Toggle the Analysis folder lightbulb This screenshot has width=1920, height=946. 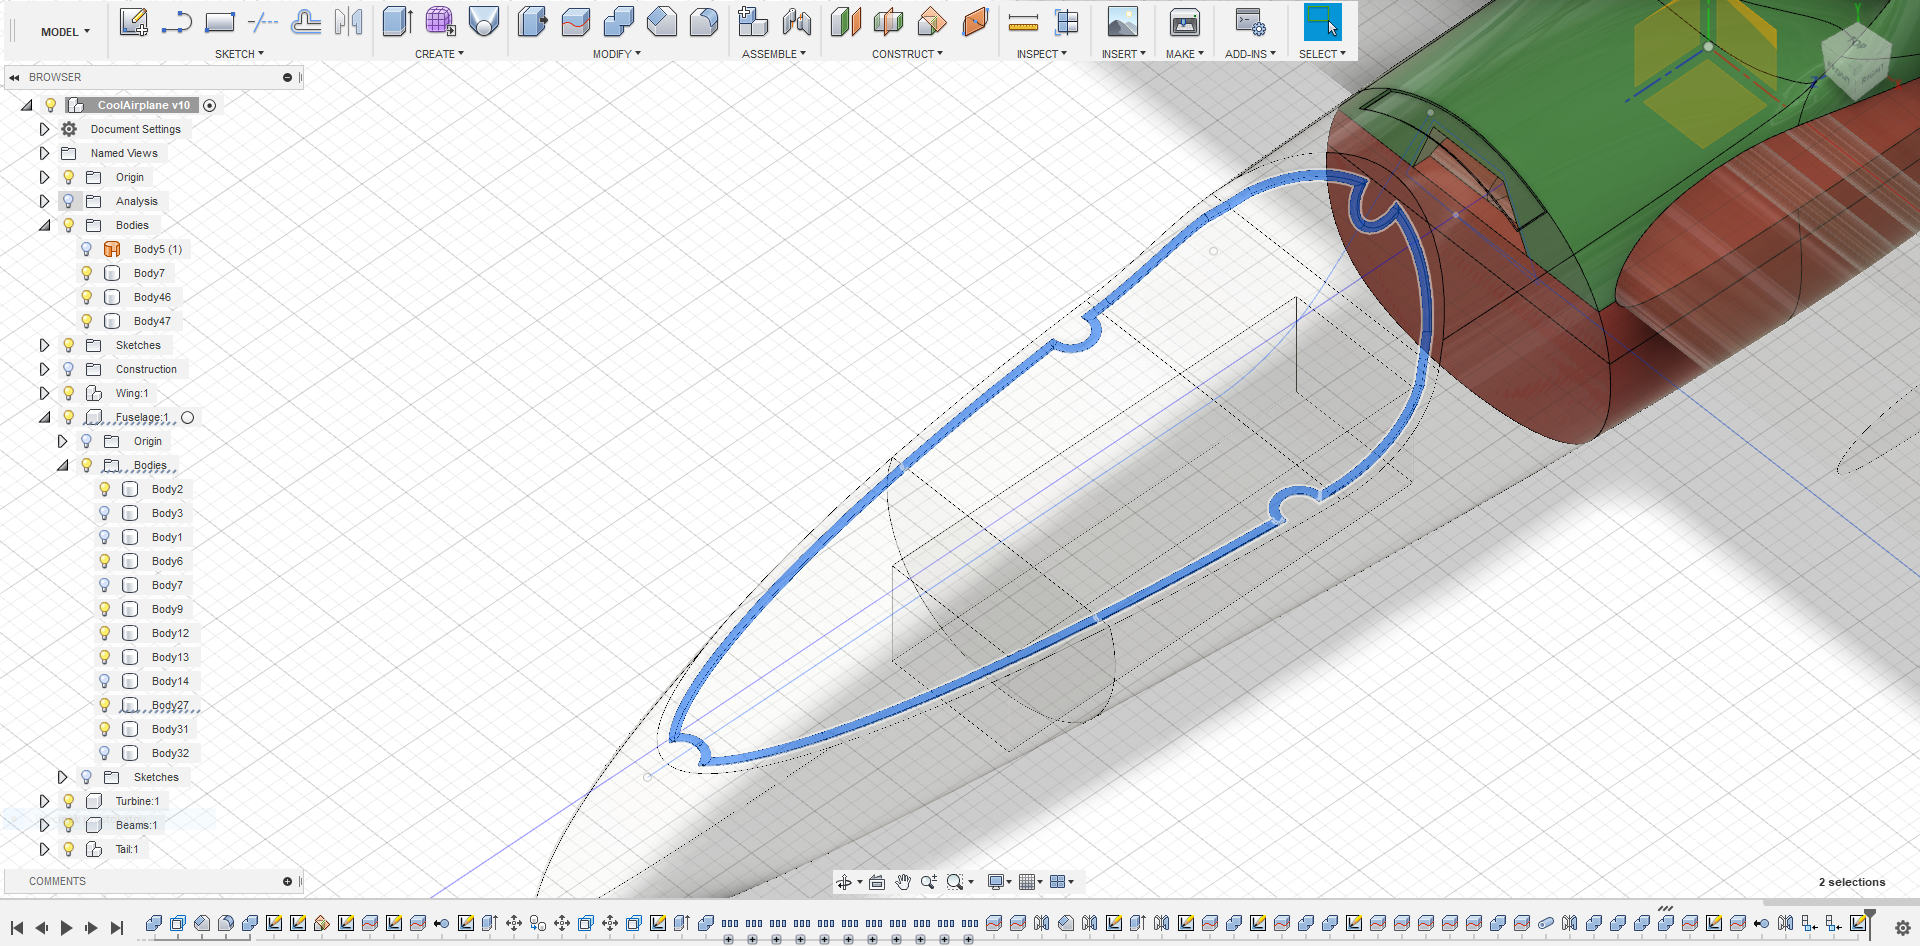[x=69, y=201]
